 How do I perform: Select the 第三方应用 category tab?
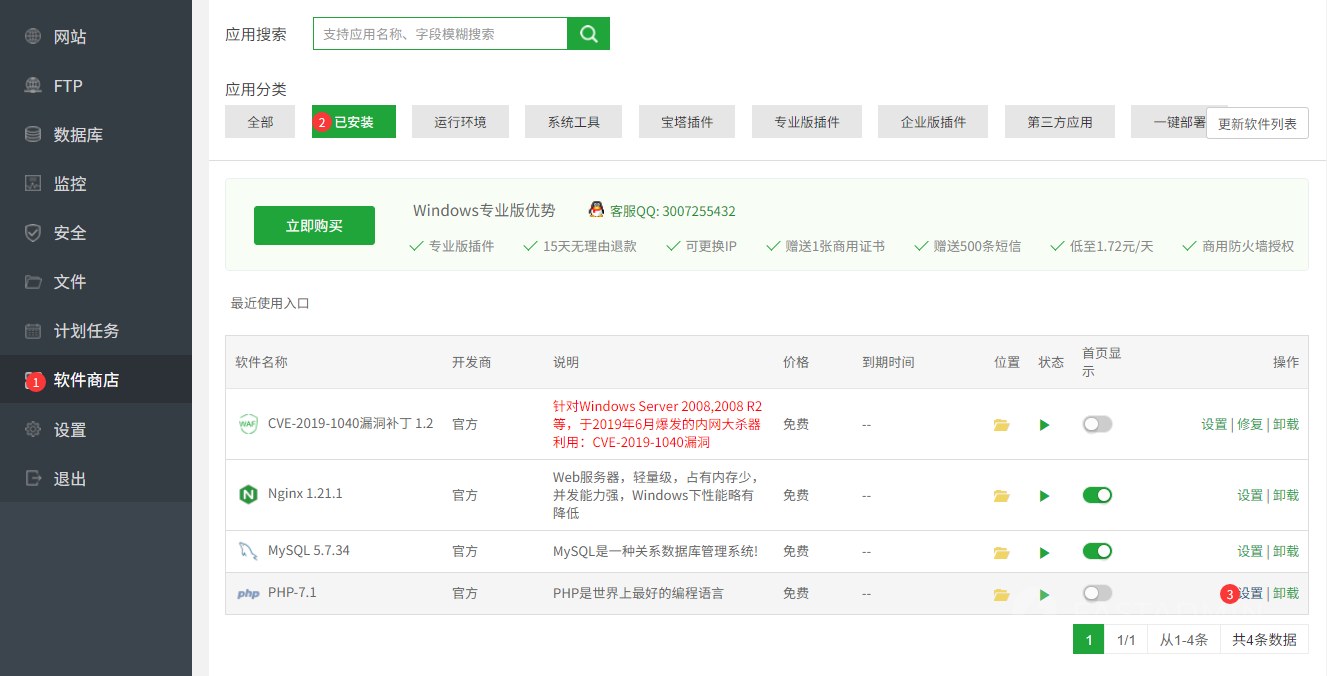(1060, 122)
